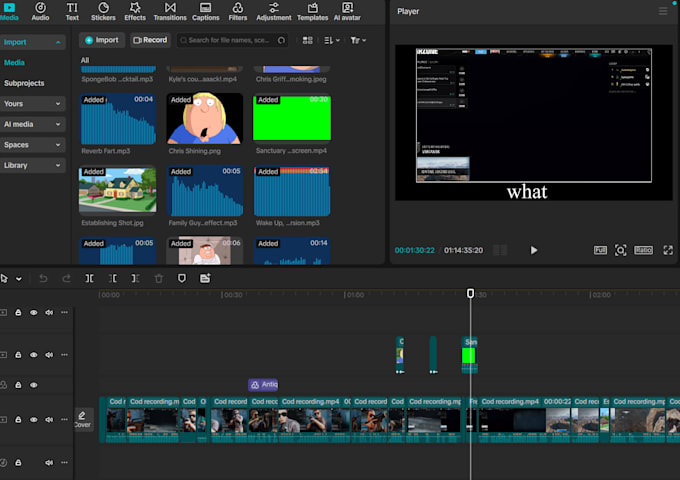Select the Antiq filter clip on timeline
This screenshot has height=480, width=680.
tap(263, 385)
